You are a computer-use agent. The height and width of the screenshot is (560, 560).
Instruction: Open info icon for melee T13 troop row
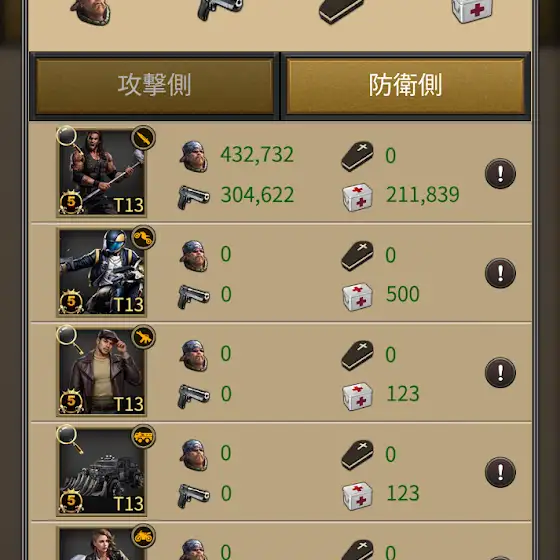pyautogui.click(x=500, y=174)
